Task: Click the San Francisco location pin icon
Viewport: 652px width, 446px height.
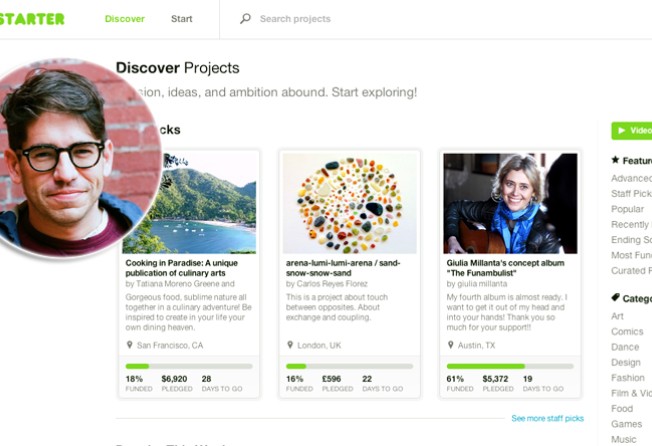Action: click(130, 345)
